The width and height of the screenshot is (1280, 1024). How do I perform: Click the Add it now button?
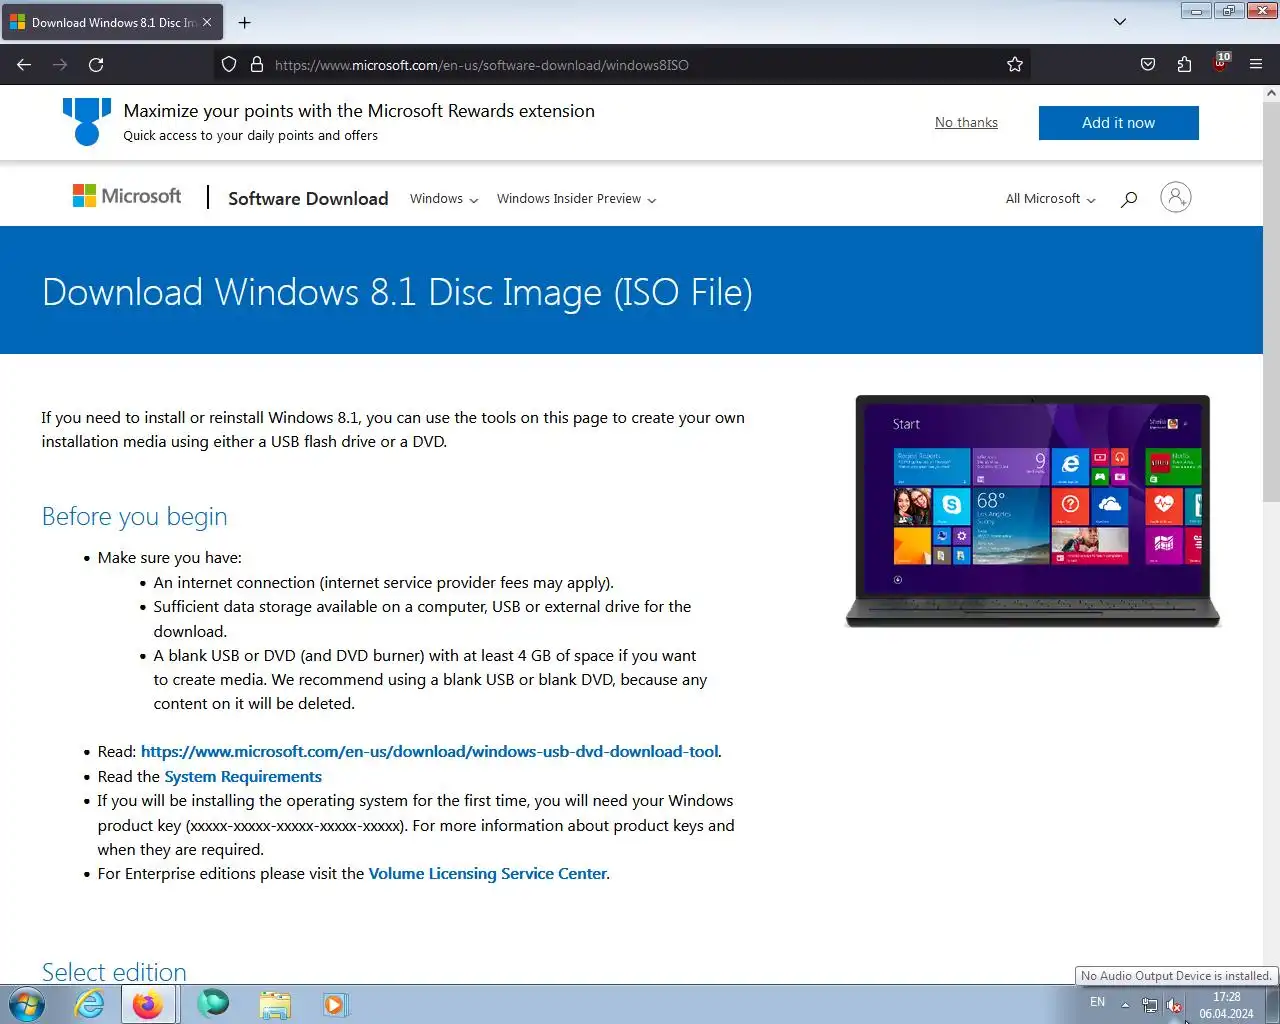click(1118, 123)
